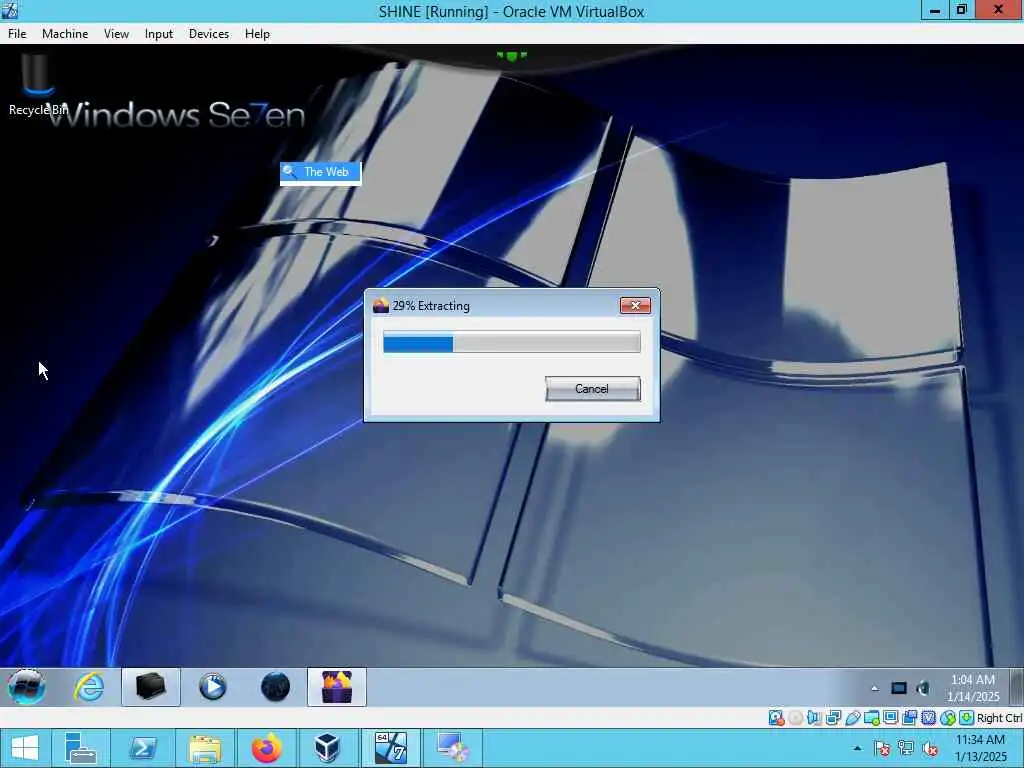Click the host muted speaker tray icon
The width and height of the screenshot is (1024, 768).
tap(930, 748)
